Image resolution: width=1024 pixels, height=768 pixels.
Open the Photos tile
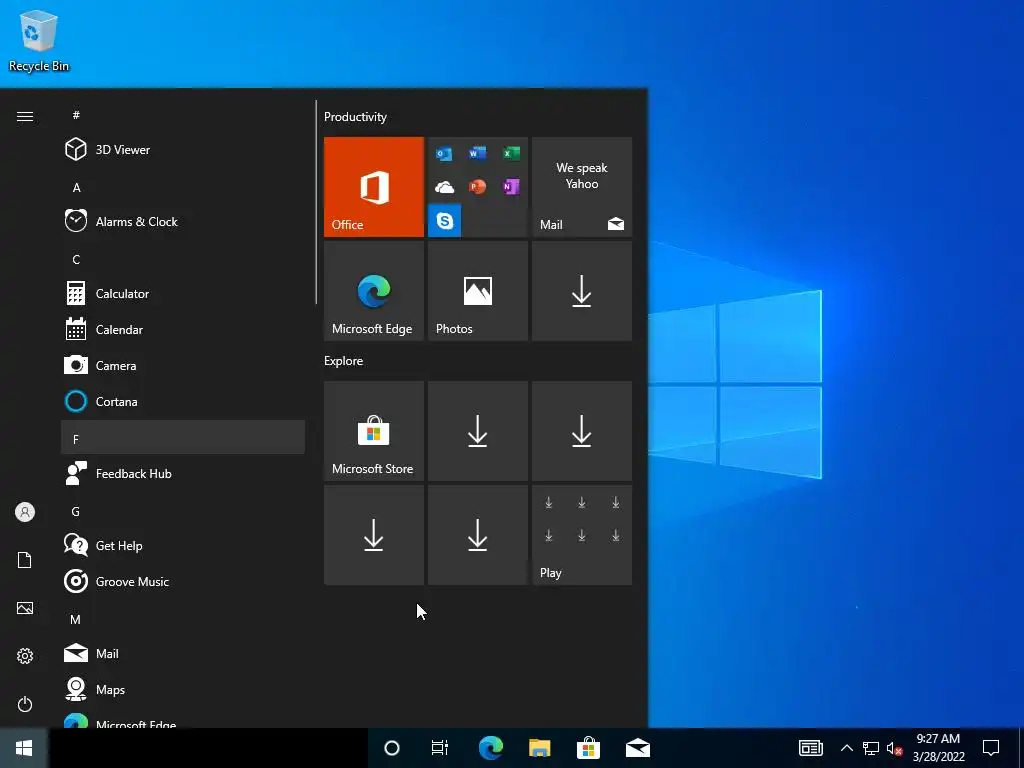[x=477, y=291]
